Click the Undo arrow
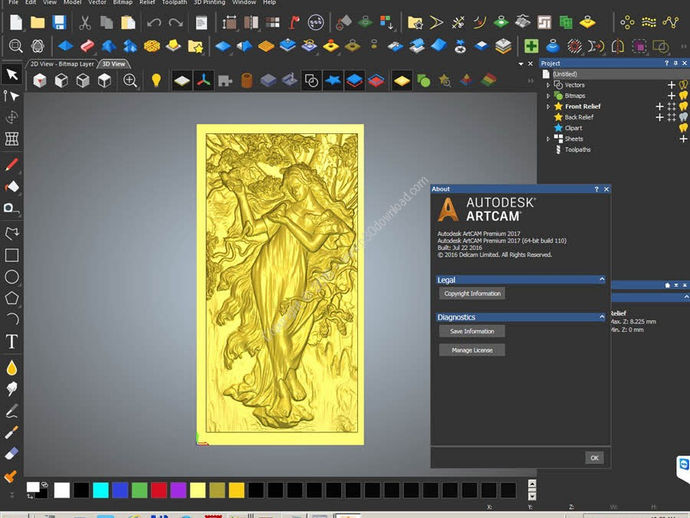The image size is (690, 518). [x=154, y=22]
